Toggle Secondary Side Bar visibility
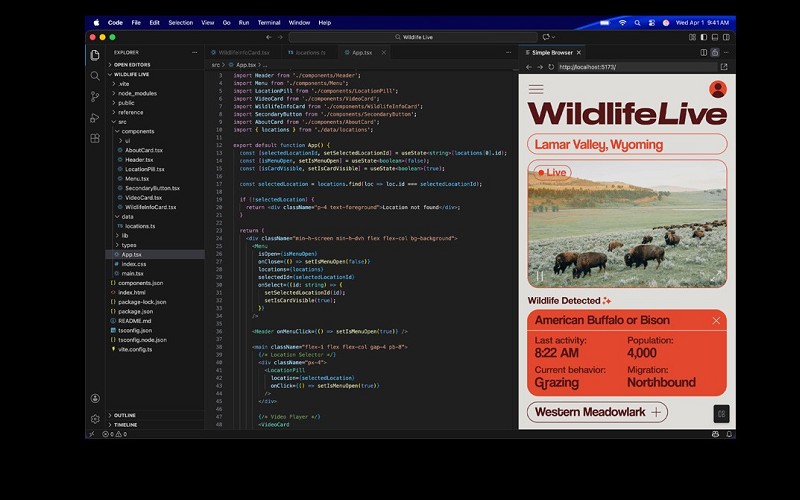Image resolution: width=800 pixels, height=500 pixels. (726, 37)
